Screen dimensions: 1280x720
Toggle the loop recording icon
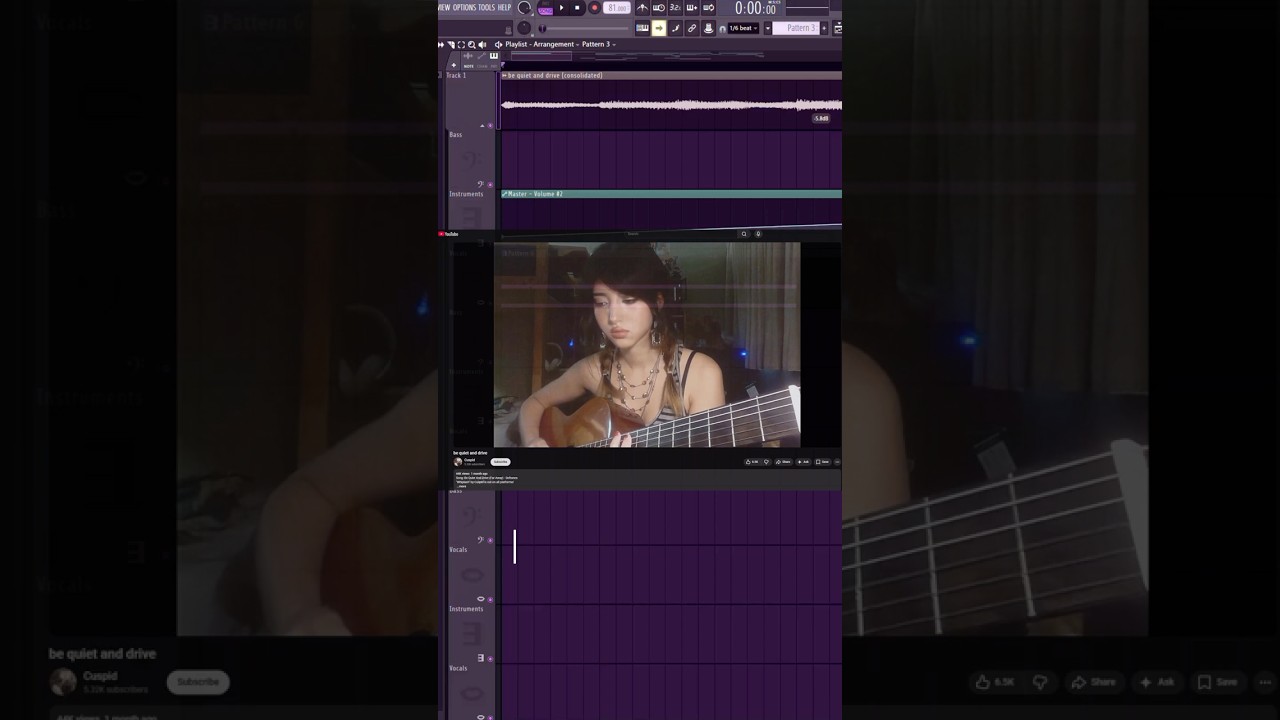[x=709, y=8]
